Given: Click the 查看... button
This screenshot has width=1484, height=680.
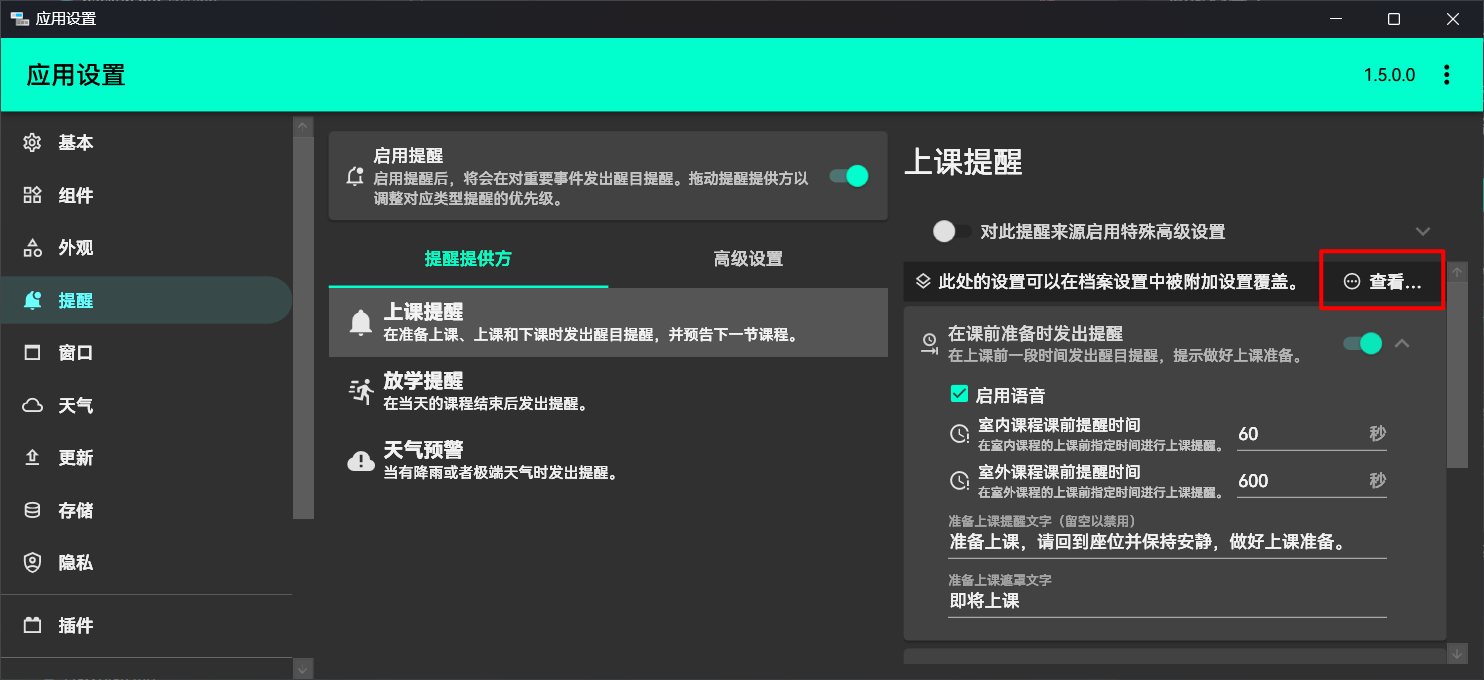Looking at the screenshot, I should tap(1382, 283).
